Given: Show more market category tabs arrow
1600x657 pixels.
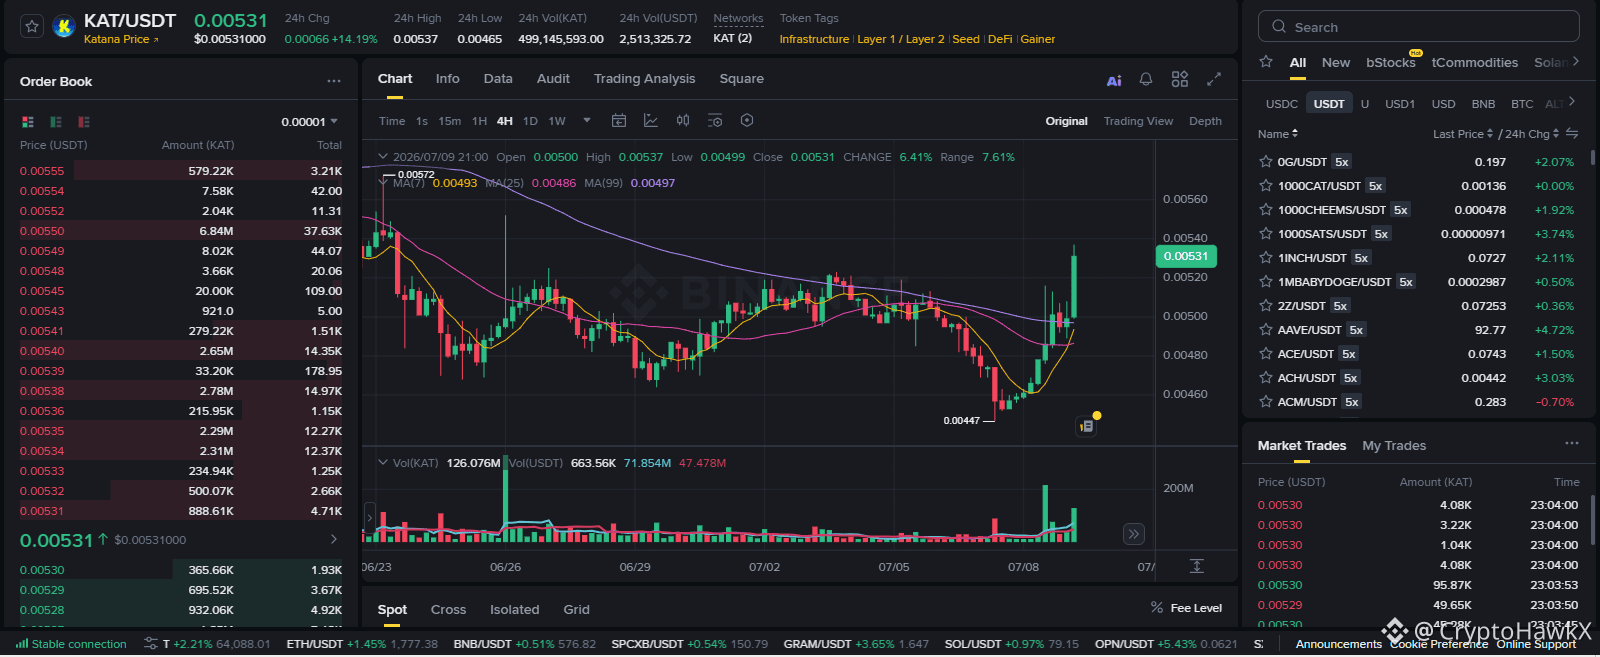Looking at the screenshot, I should click(1576, 61).
